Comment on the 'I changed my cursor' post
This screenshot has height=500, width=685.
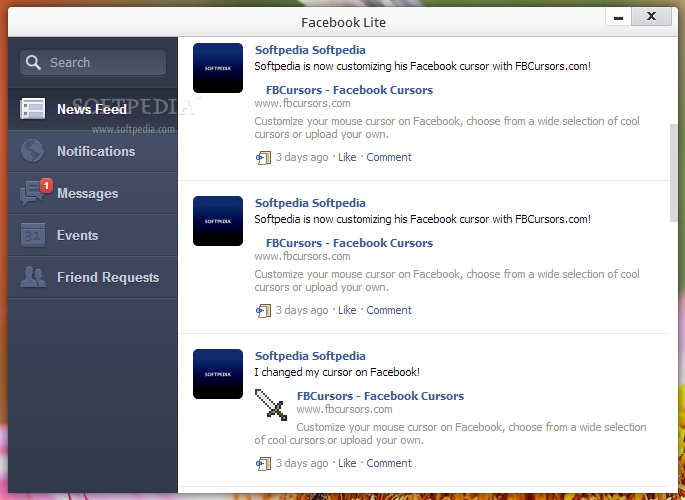(389, 463)
